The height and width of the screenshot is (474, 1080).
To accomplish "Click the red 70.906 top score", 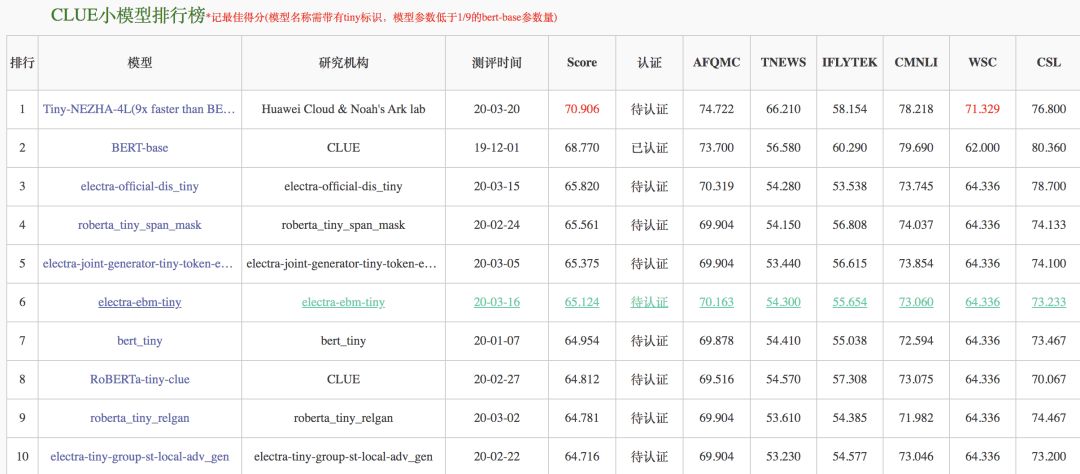I will point(581,109).
